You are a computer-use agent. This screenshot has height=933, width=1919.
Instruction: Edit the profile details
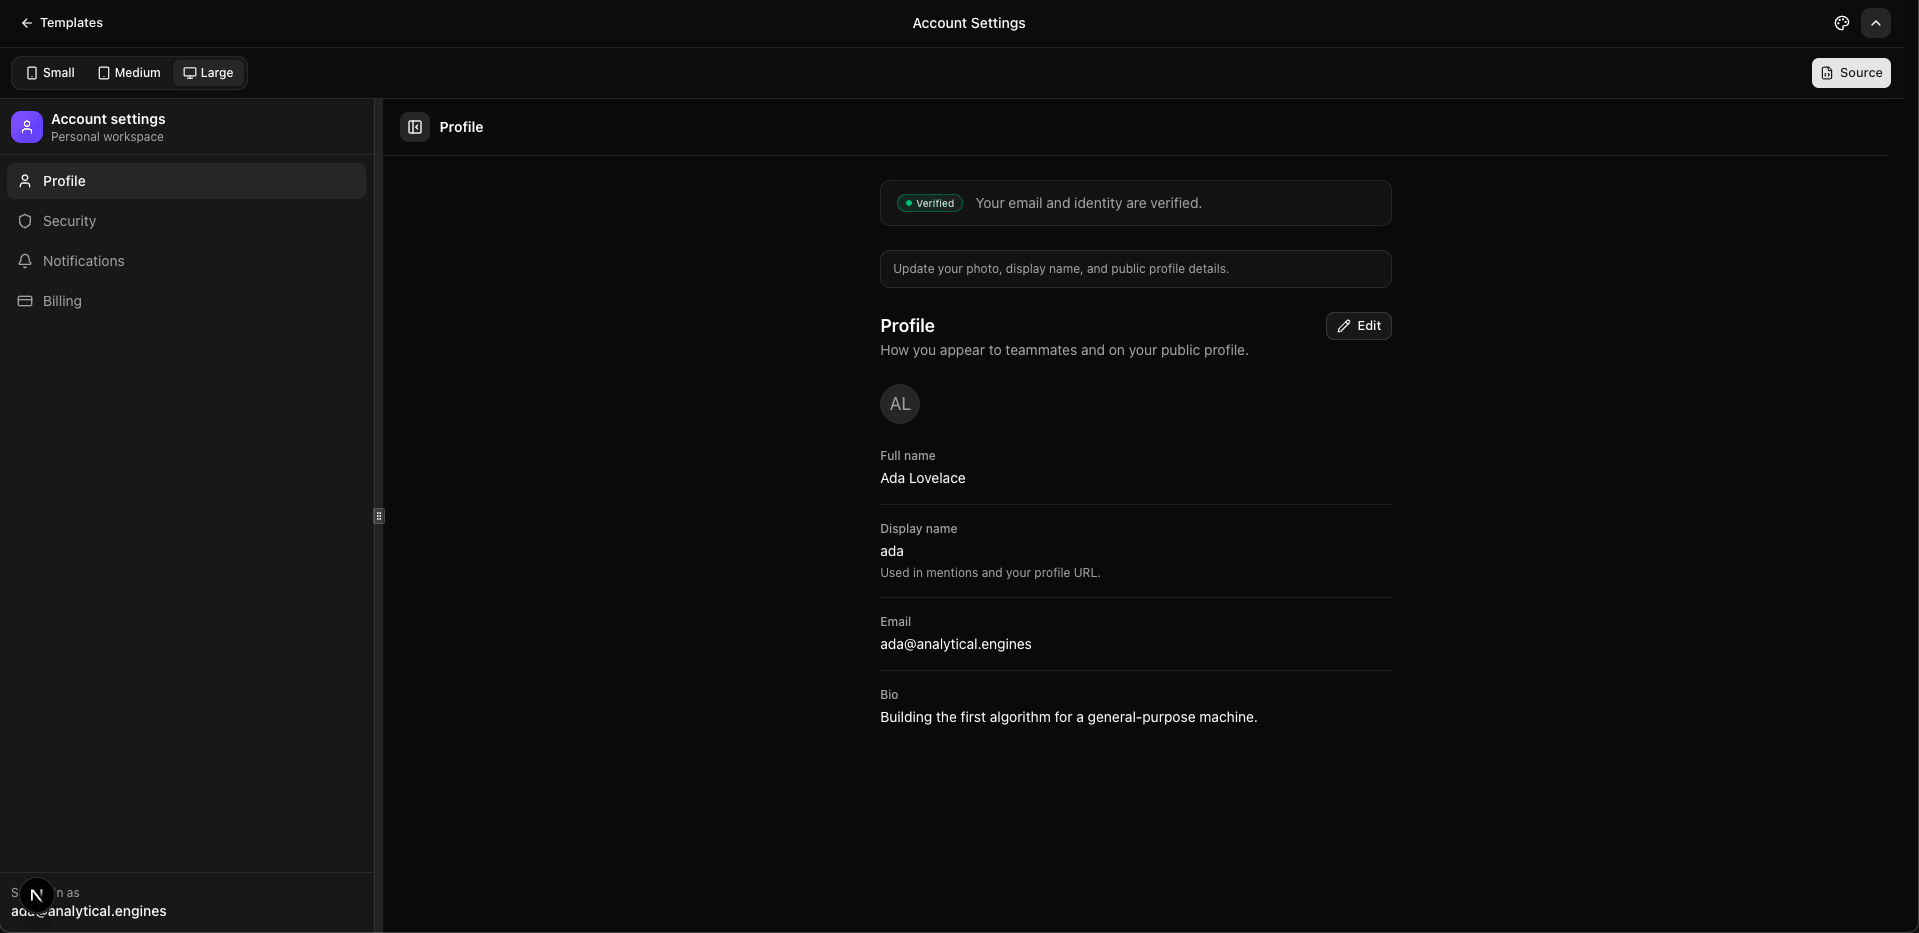(1358, 326)
